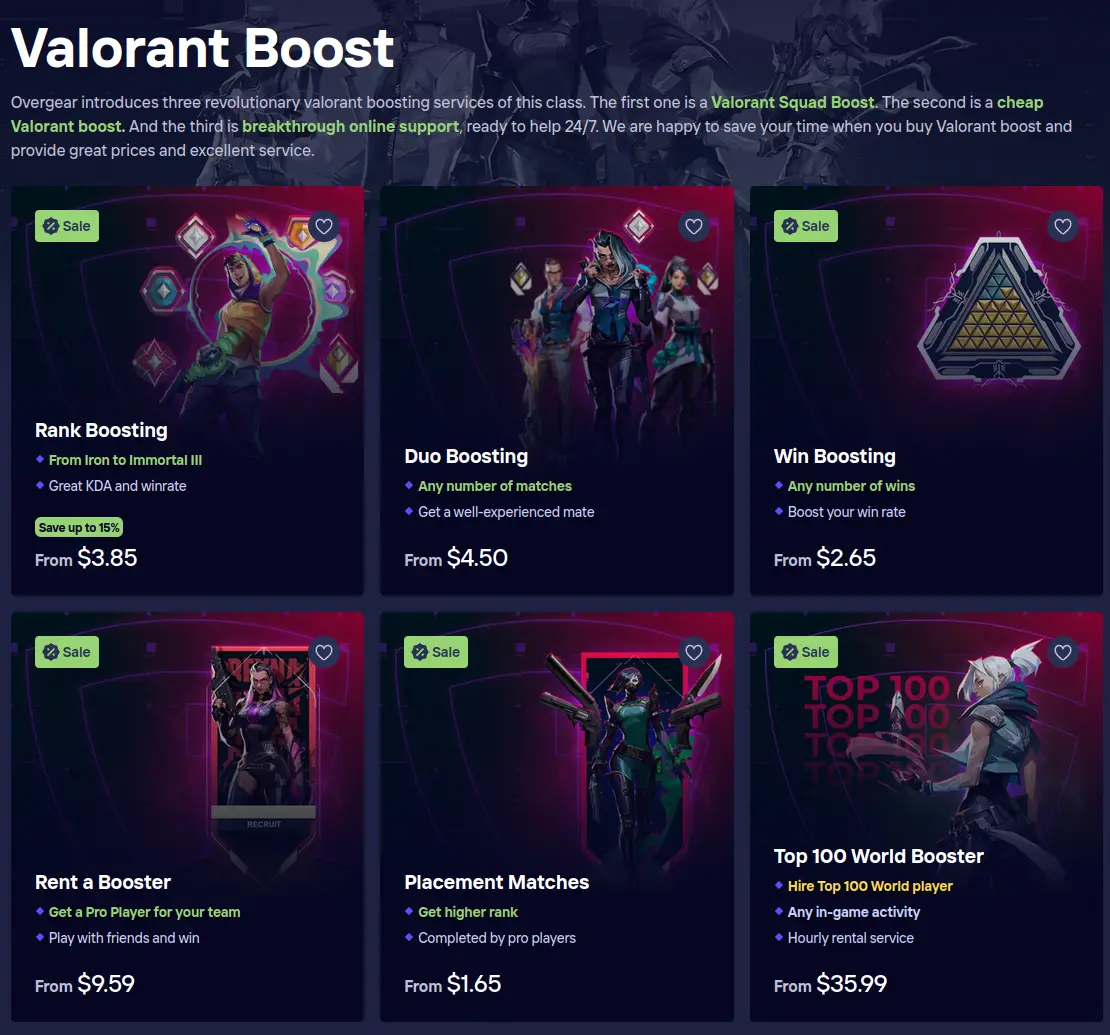Viewport: 1110px width, 1035px height.
Task: Open the Duo Boosting product title
Action: (x=466, y=457)
